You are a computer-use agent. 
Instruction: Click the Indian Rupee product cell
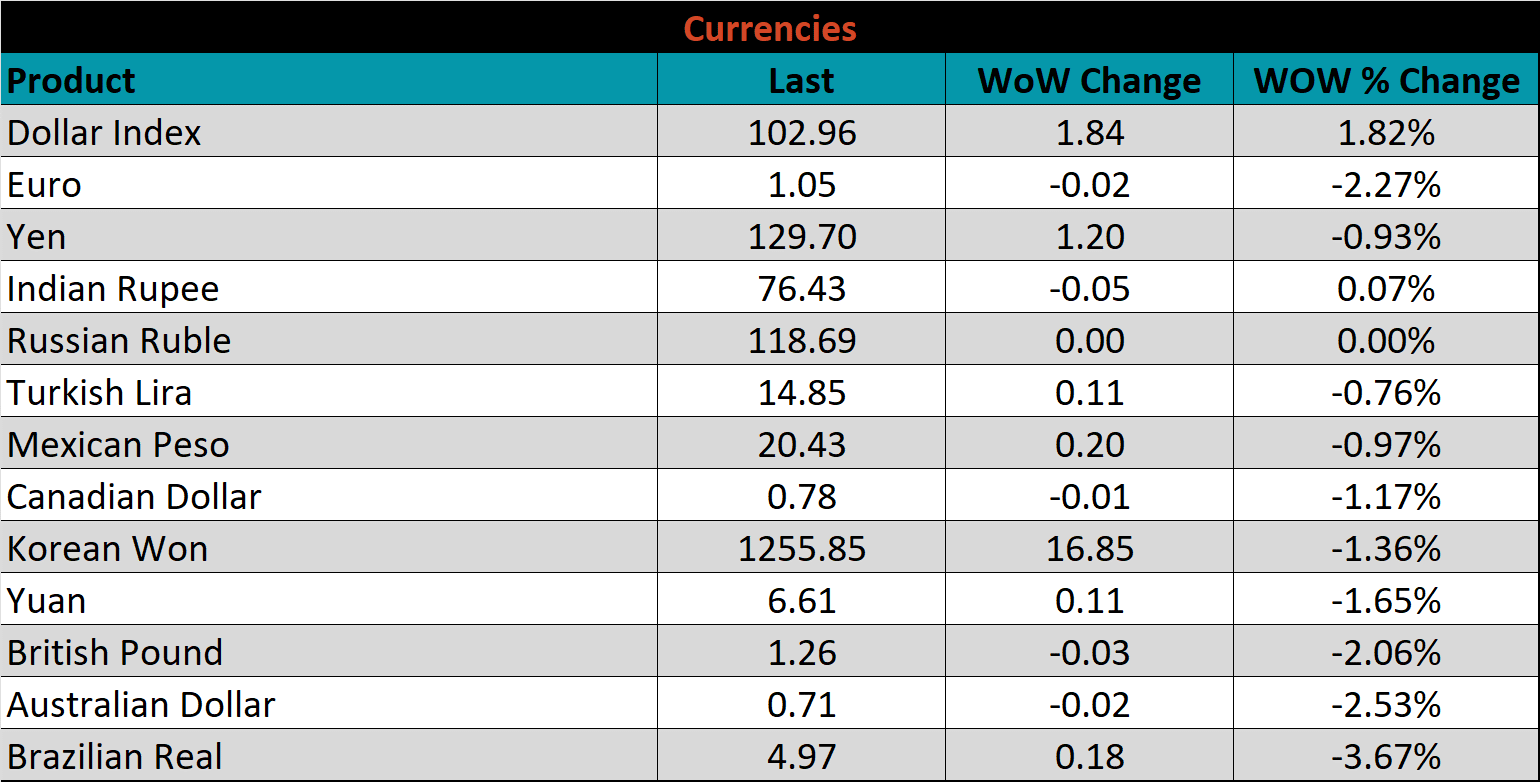click(113, 289)
